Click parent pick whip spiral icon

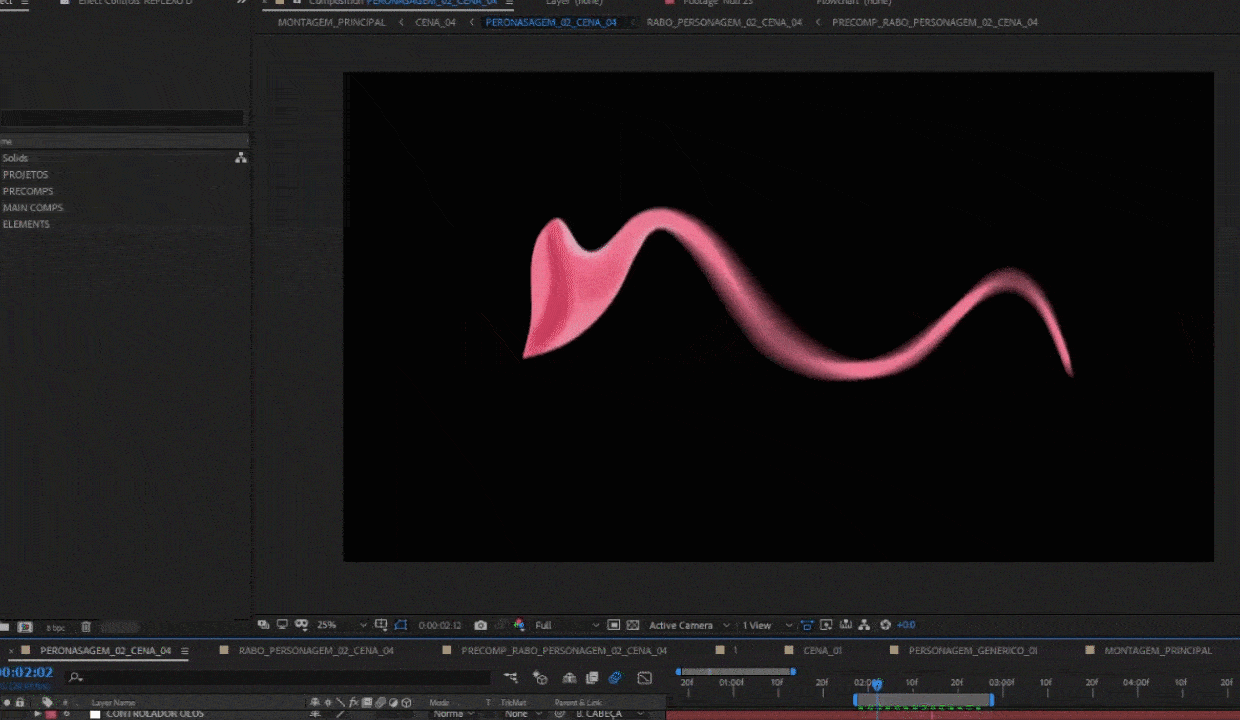tap(560, 714)
